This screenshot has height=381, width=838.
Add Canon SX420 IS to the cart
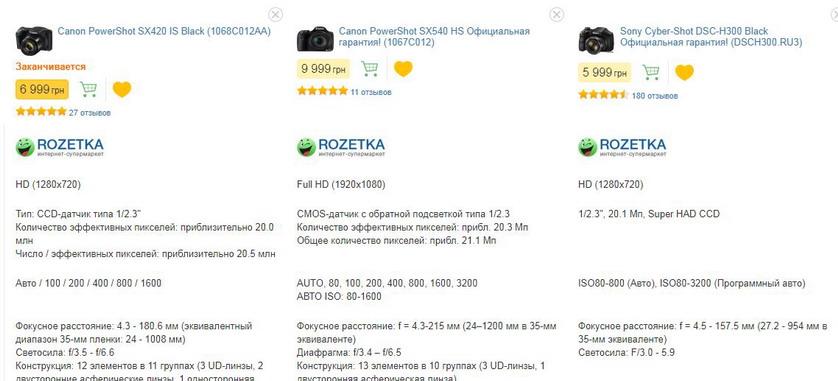(88, 89)
